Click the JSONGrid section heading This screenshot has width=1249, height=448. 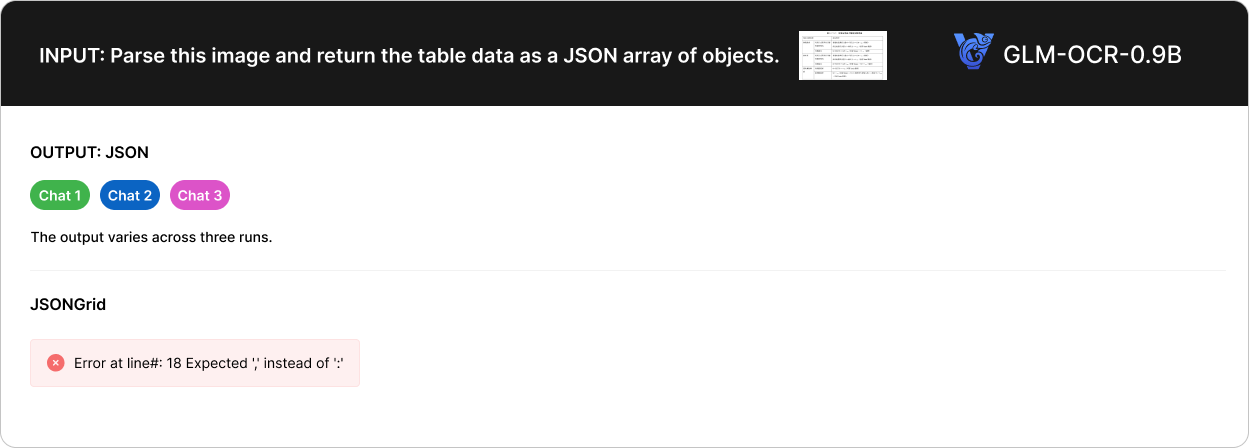(68, 304)
